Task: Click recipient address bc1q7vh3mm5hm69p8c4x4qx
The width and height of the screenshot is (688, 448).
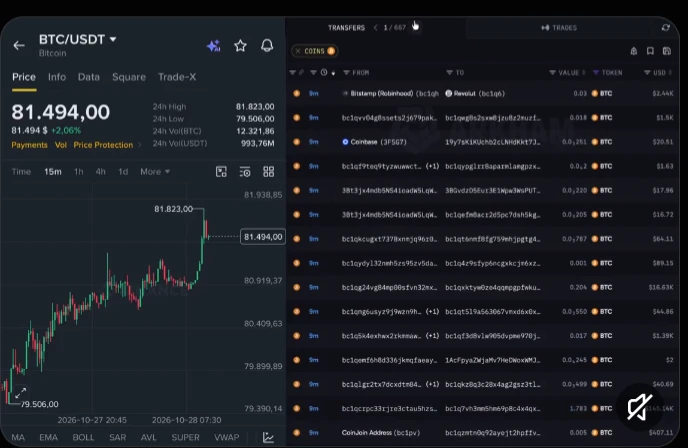Action: (493, 409)
